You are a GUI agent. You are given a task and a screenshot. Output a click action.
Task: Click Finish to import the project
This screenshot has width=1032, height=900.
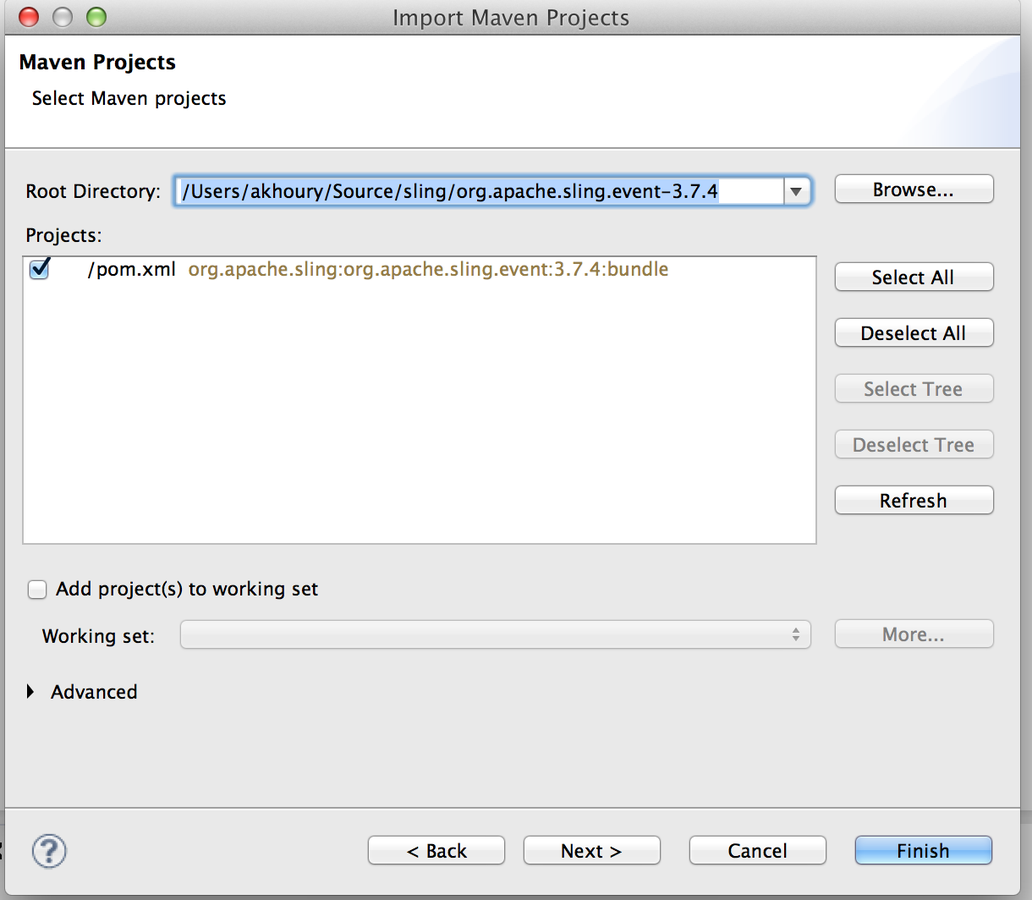point(923,851)
